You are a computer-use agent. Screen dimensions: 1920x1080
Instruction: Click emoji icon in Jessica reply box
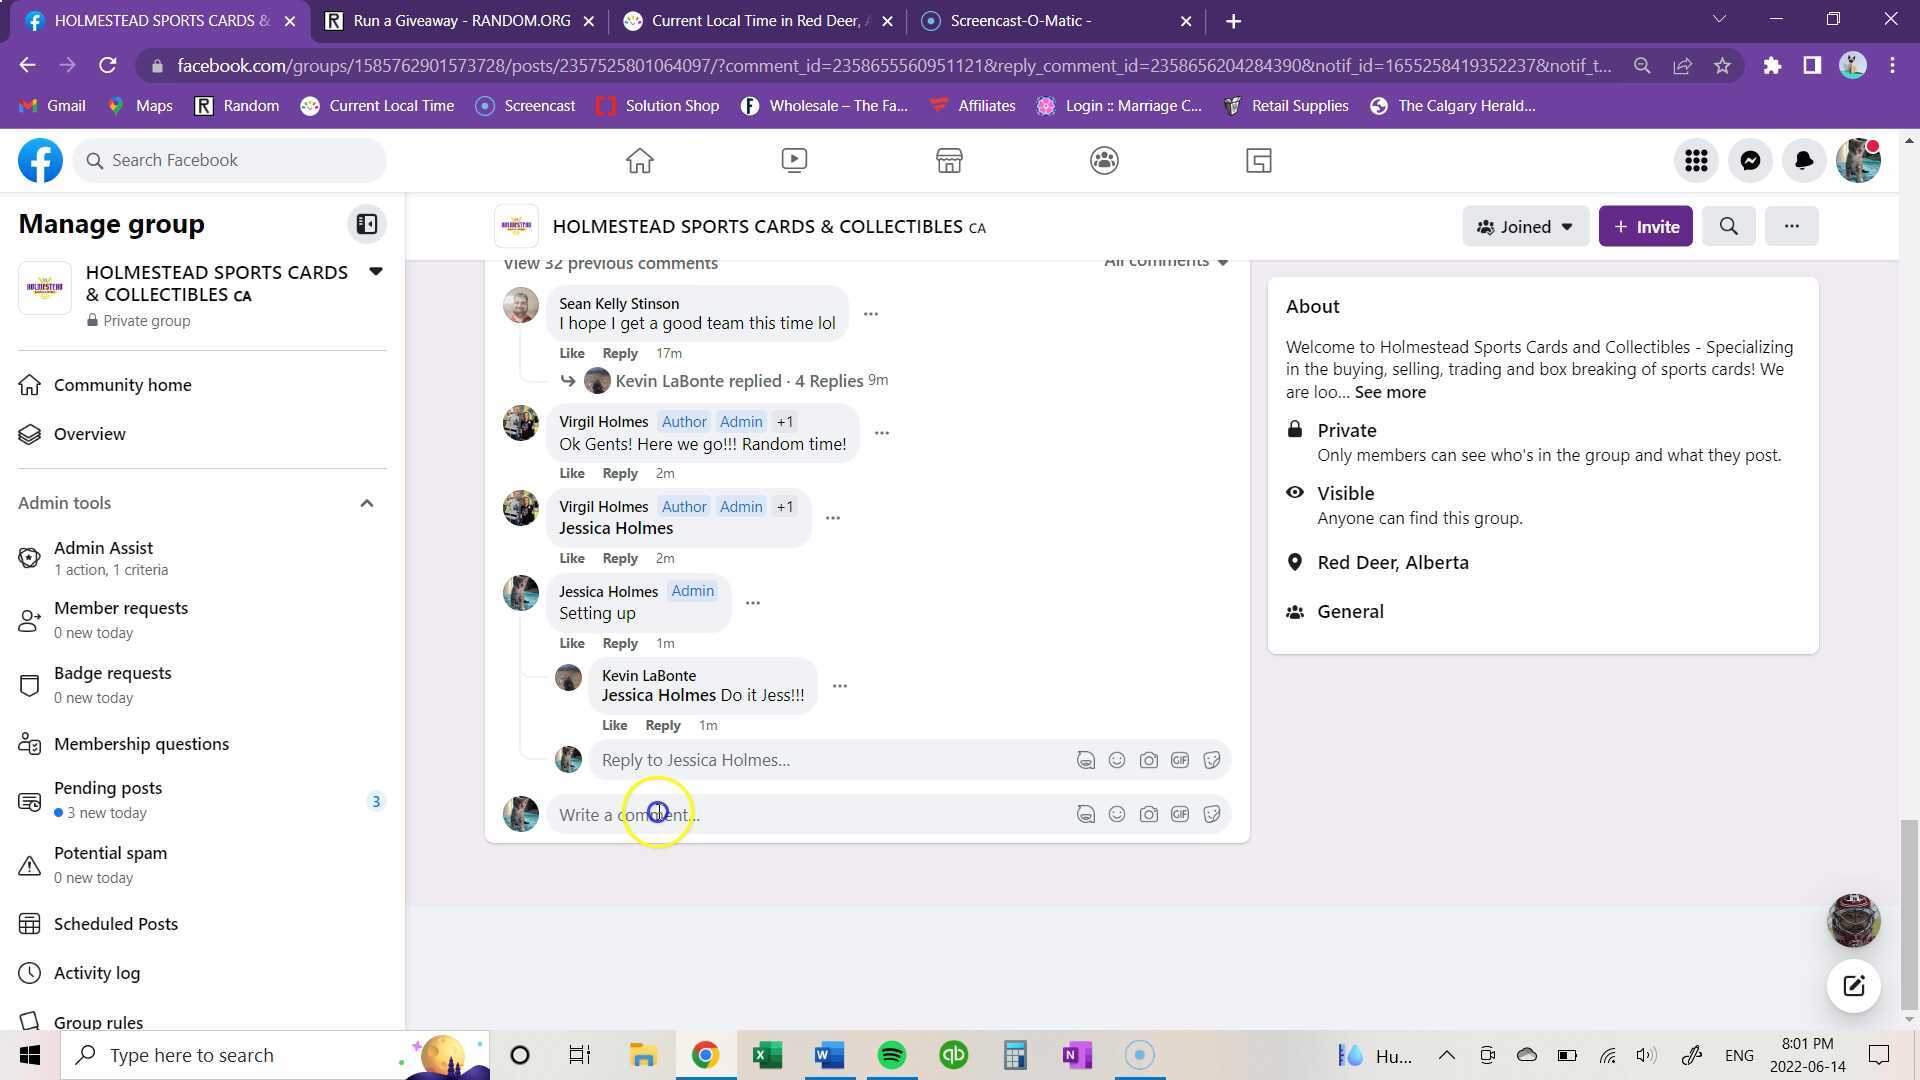click(x=1117, y=760)
